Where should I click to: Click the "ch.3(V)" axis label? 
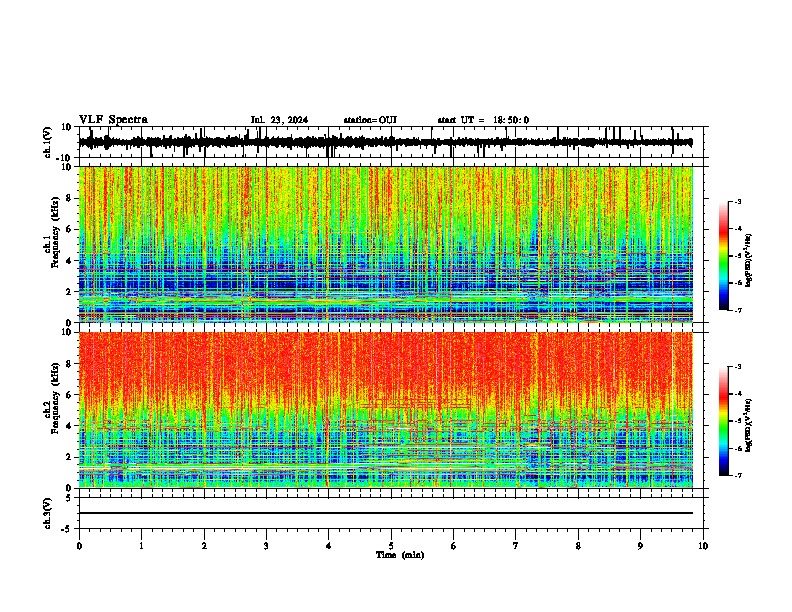click(48, 513)
